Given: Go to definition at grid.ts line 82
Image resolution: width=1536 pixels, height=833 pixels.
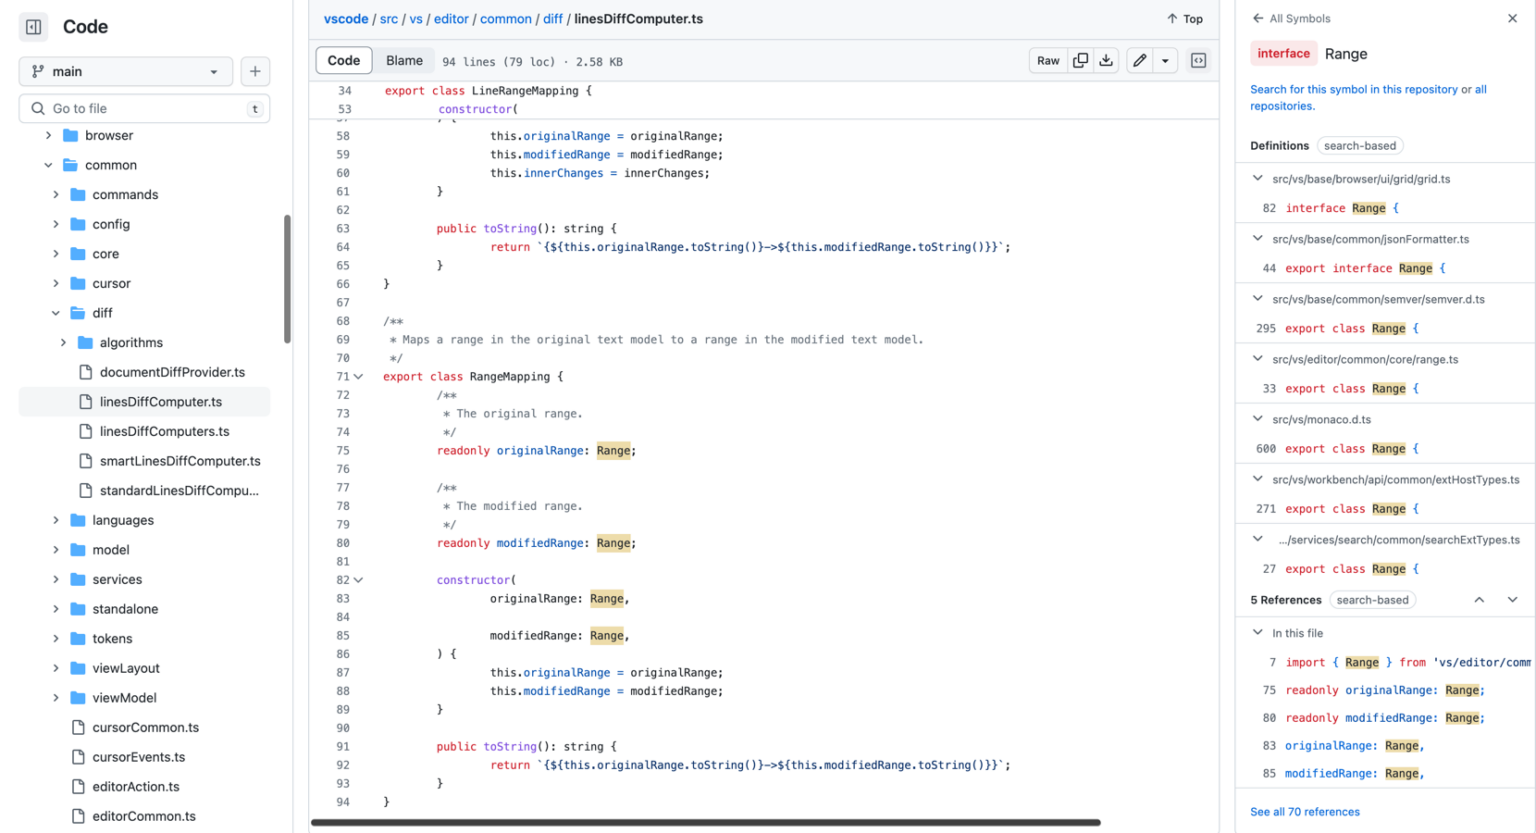Looking at the screenshot, I should pos(1385,208).
